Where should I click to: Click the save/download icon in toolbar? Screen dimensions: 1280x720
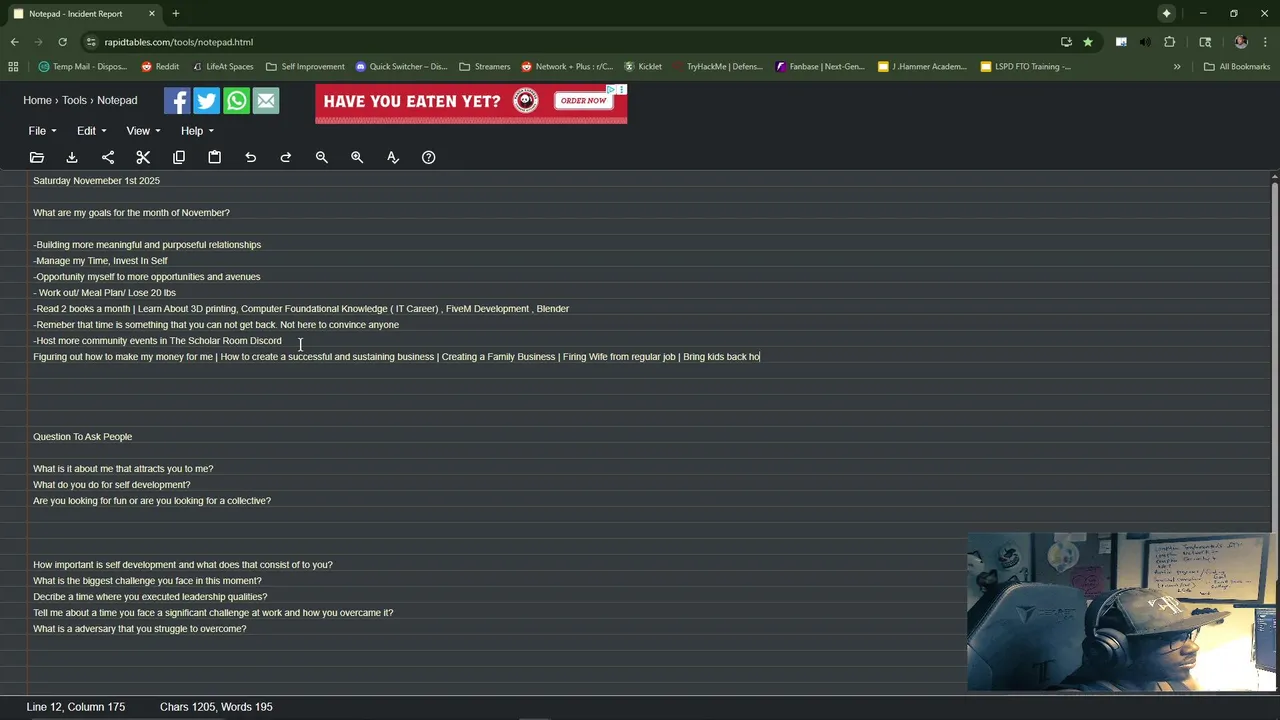tap(72, 157)
